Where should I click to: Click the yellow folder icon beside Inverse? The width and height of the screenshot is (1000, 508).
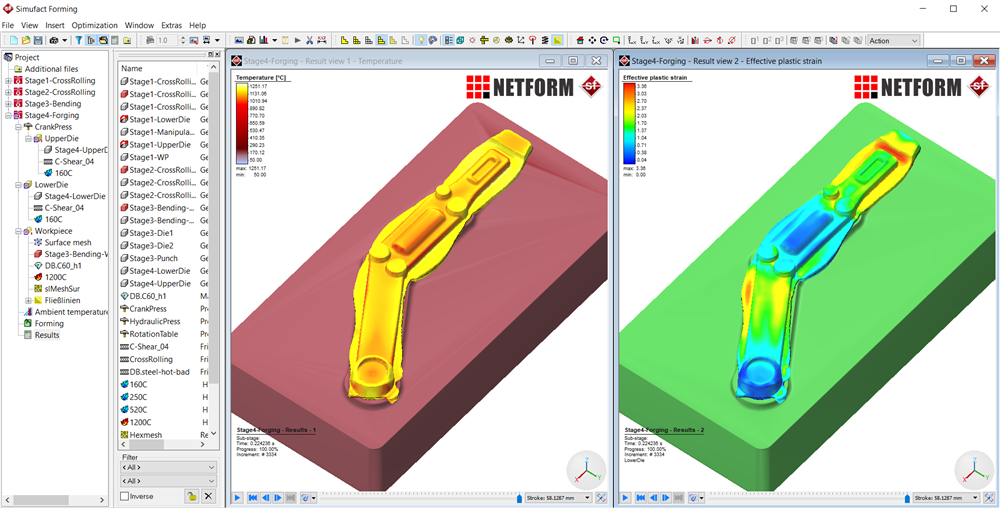tap(191, 496)
